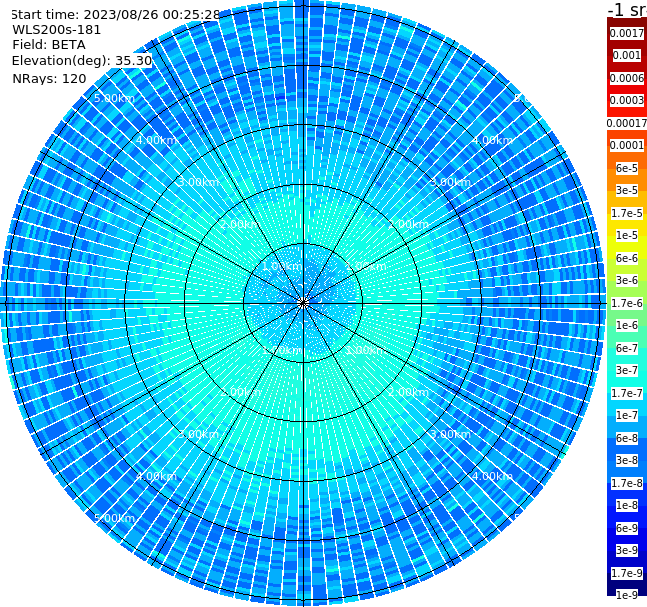This screenshot has width=647, height=607.
Task: Select the 0.0003 colorbar value
Action: click(x=627, y=100)
